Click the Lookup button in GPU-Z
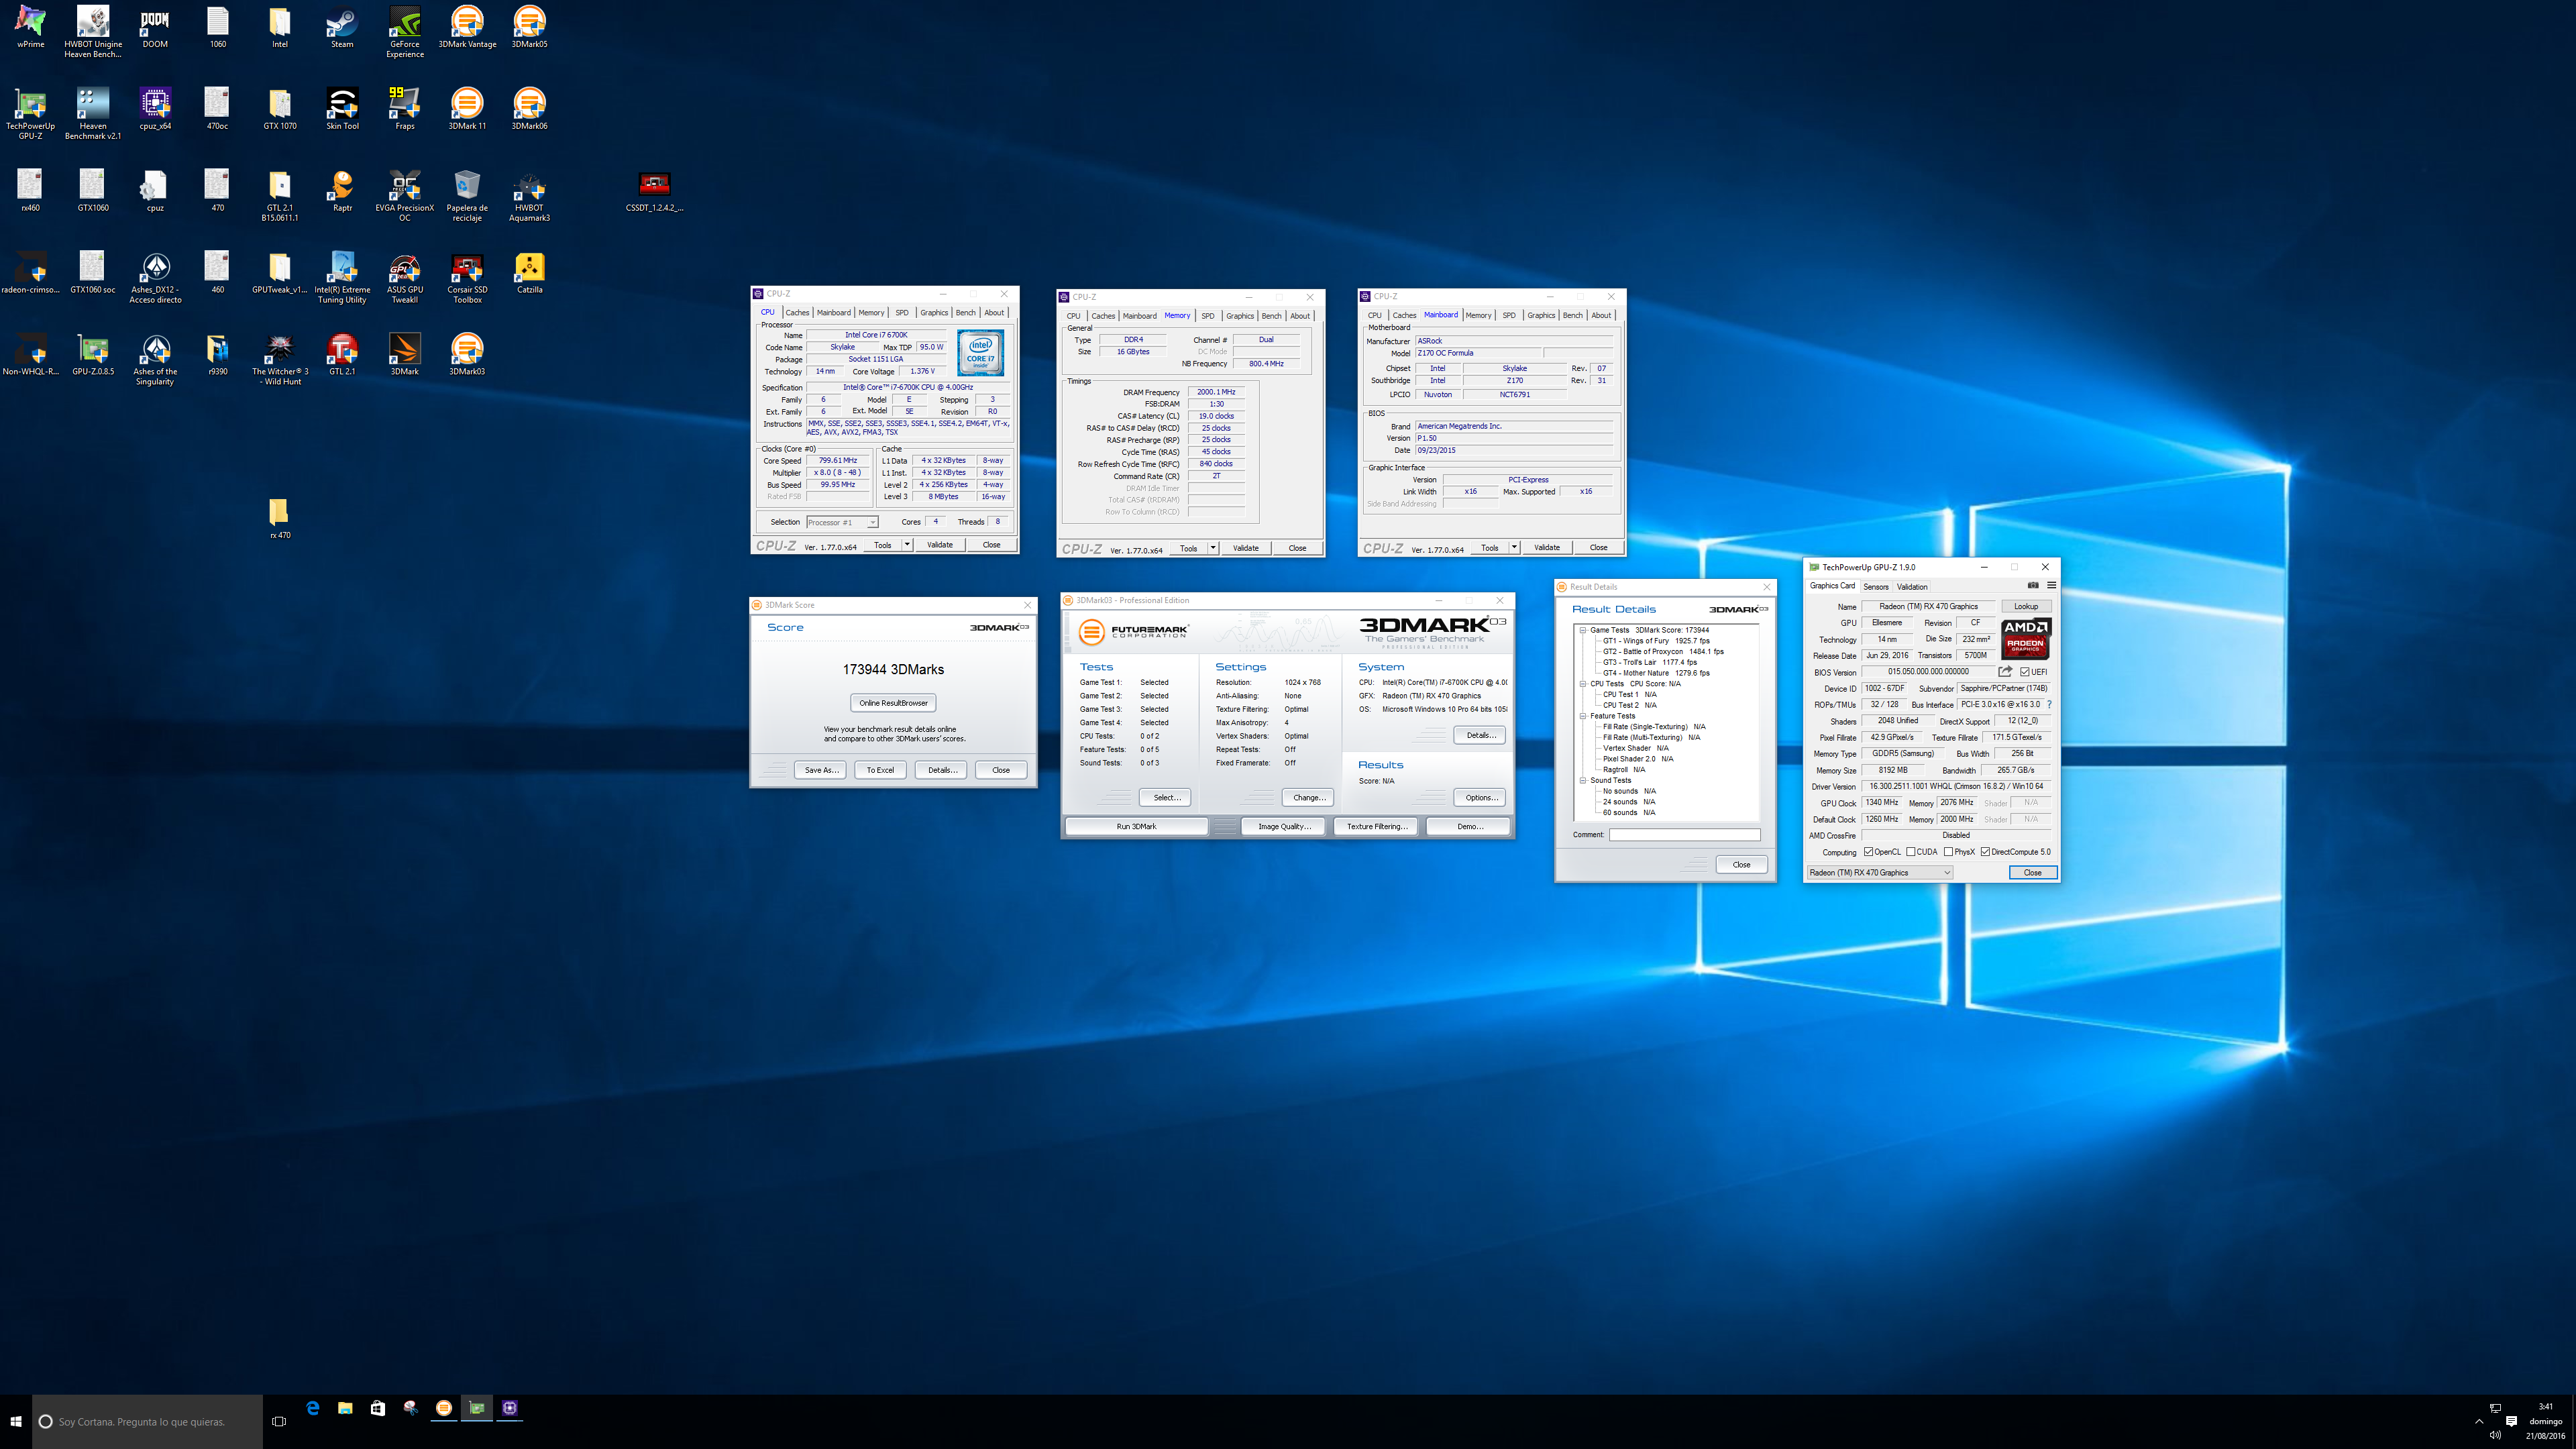This screenshot has height=1449, width=2576. click(x=2026, y=607)
